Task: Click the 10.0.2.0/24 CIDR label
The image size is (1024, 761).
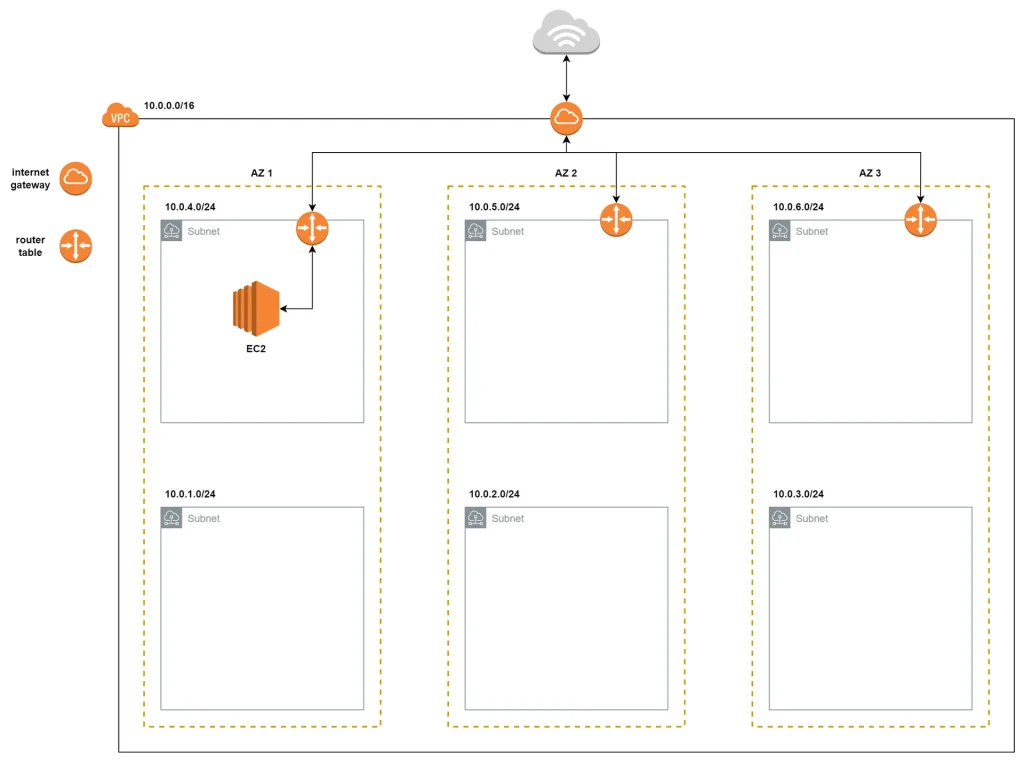Action: (x=494, y=494)
